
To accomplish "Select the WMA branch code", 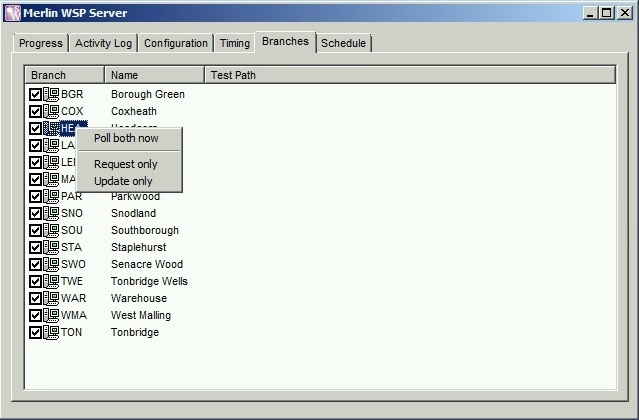I will tap(74, 315).
